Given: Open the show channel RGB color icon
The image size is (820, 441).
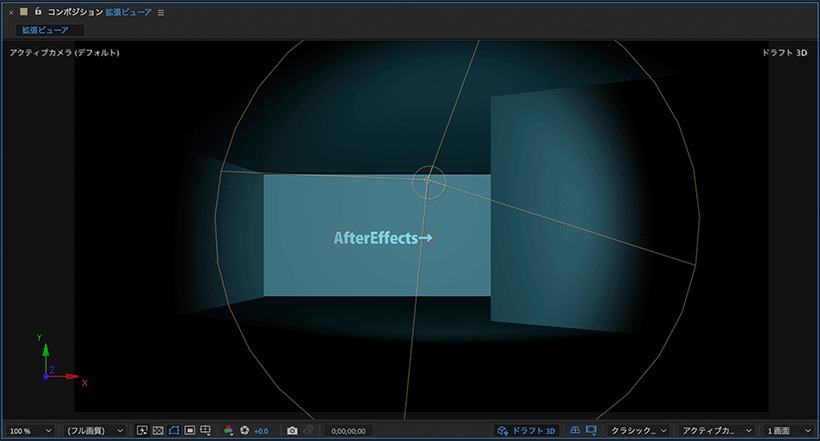Looking at the screenshot, I should [x=229, y=430].
